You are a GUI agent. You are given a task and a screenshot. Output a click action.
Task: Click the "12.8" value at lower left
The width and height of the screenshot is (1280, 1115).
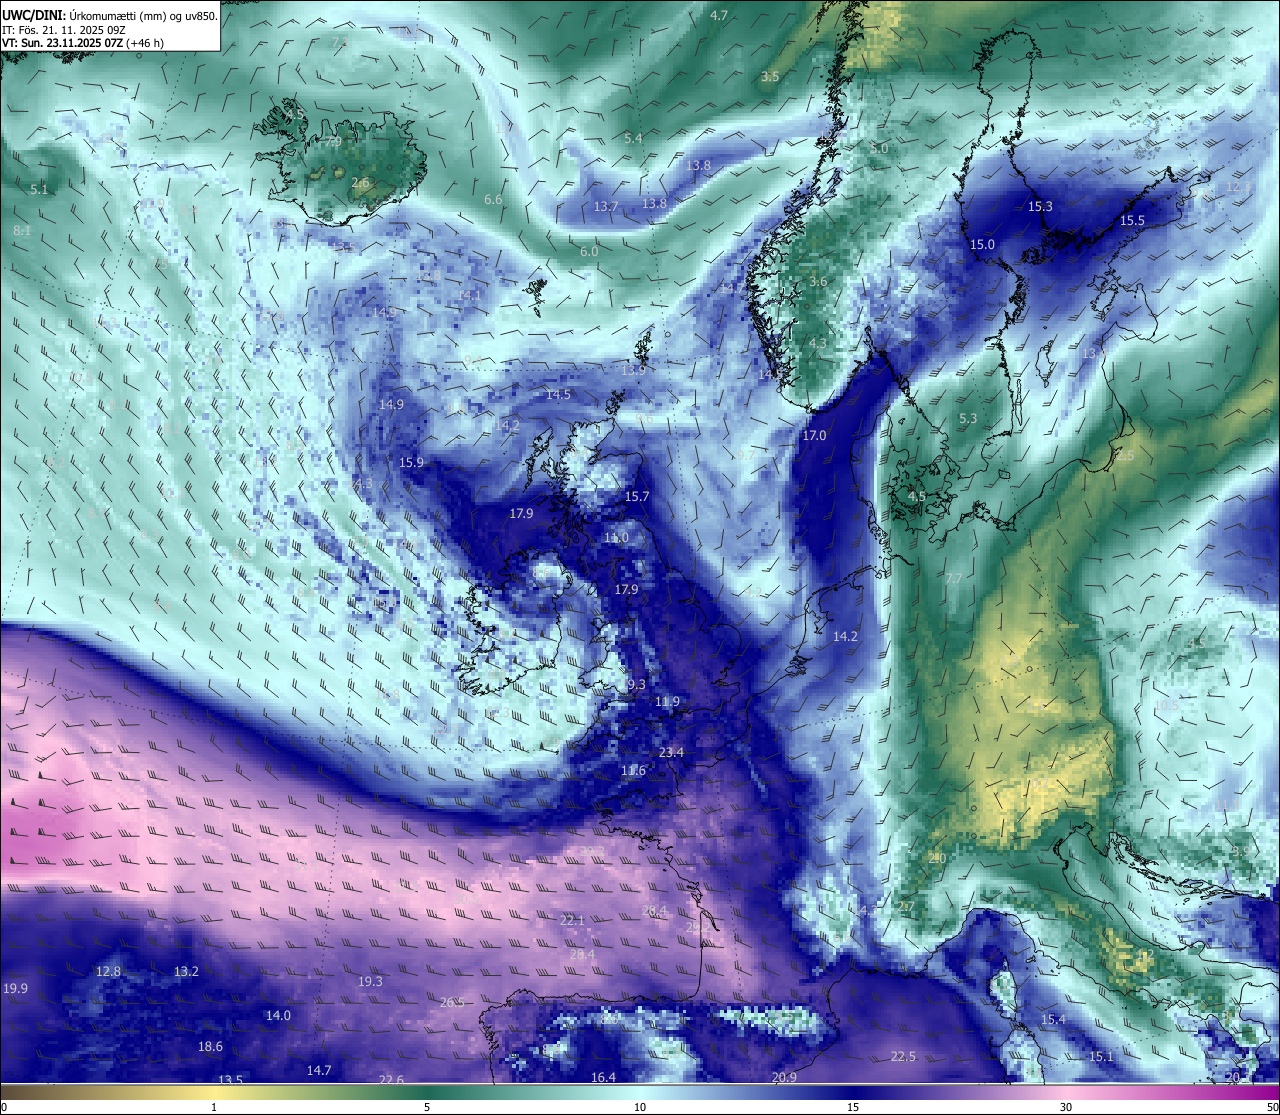tap(108, 971)
